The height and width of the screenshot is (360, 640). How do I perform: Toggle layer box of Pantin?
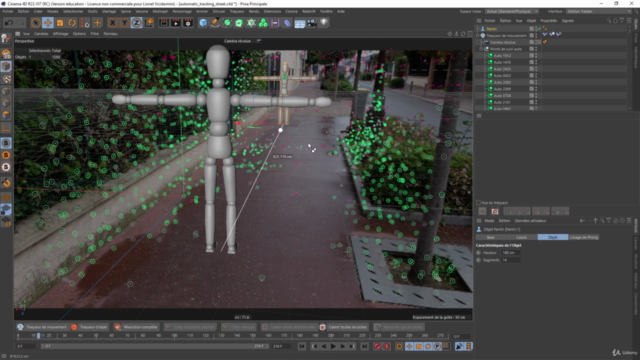pos(531,29)
